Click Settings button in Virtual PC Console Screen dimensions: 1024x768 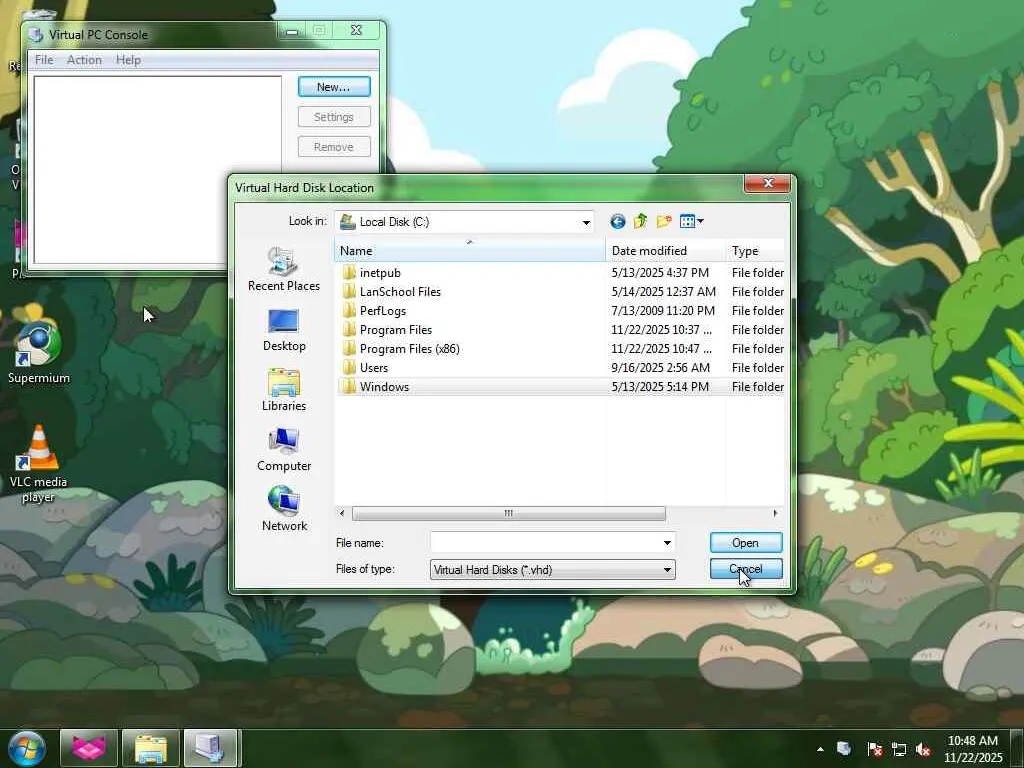point(334,117)
